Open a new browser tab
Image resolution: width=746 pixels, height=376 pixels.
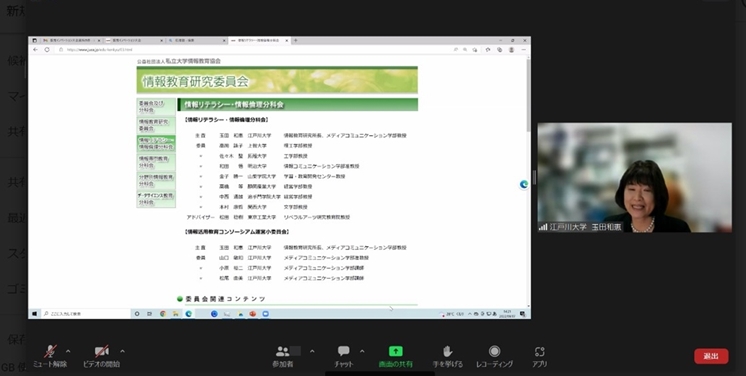coord(295,41)
